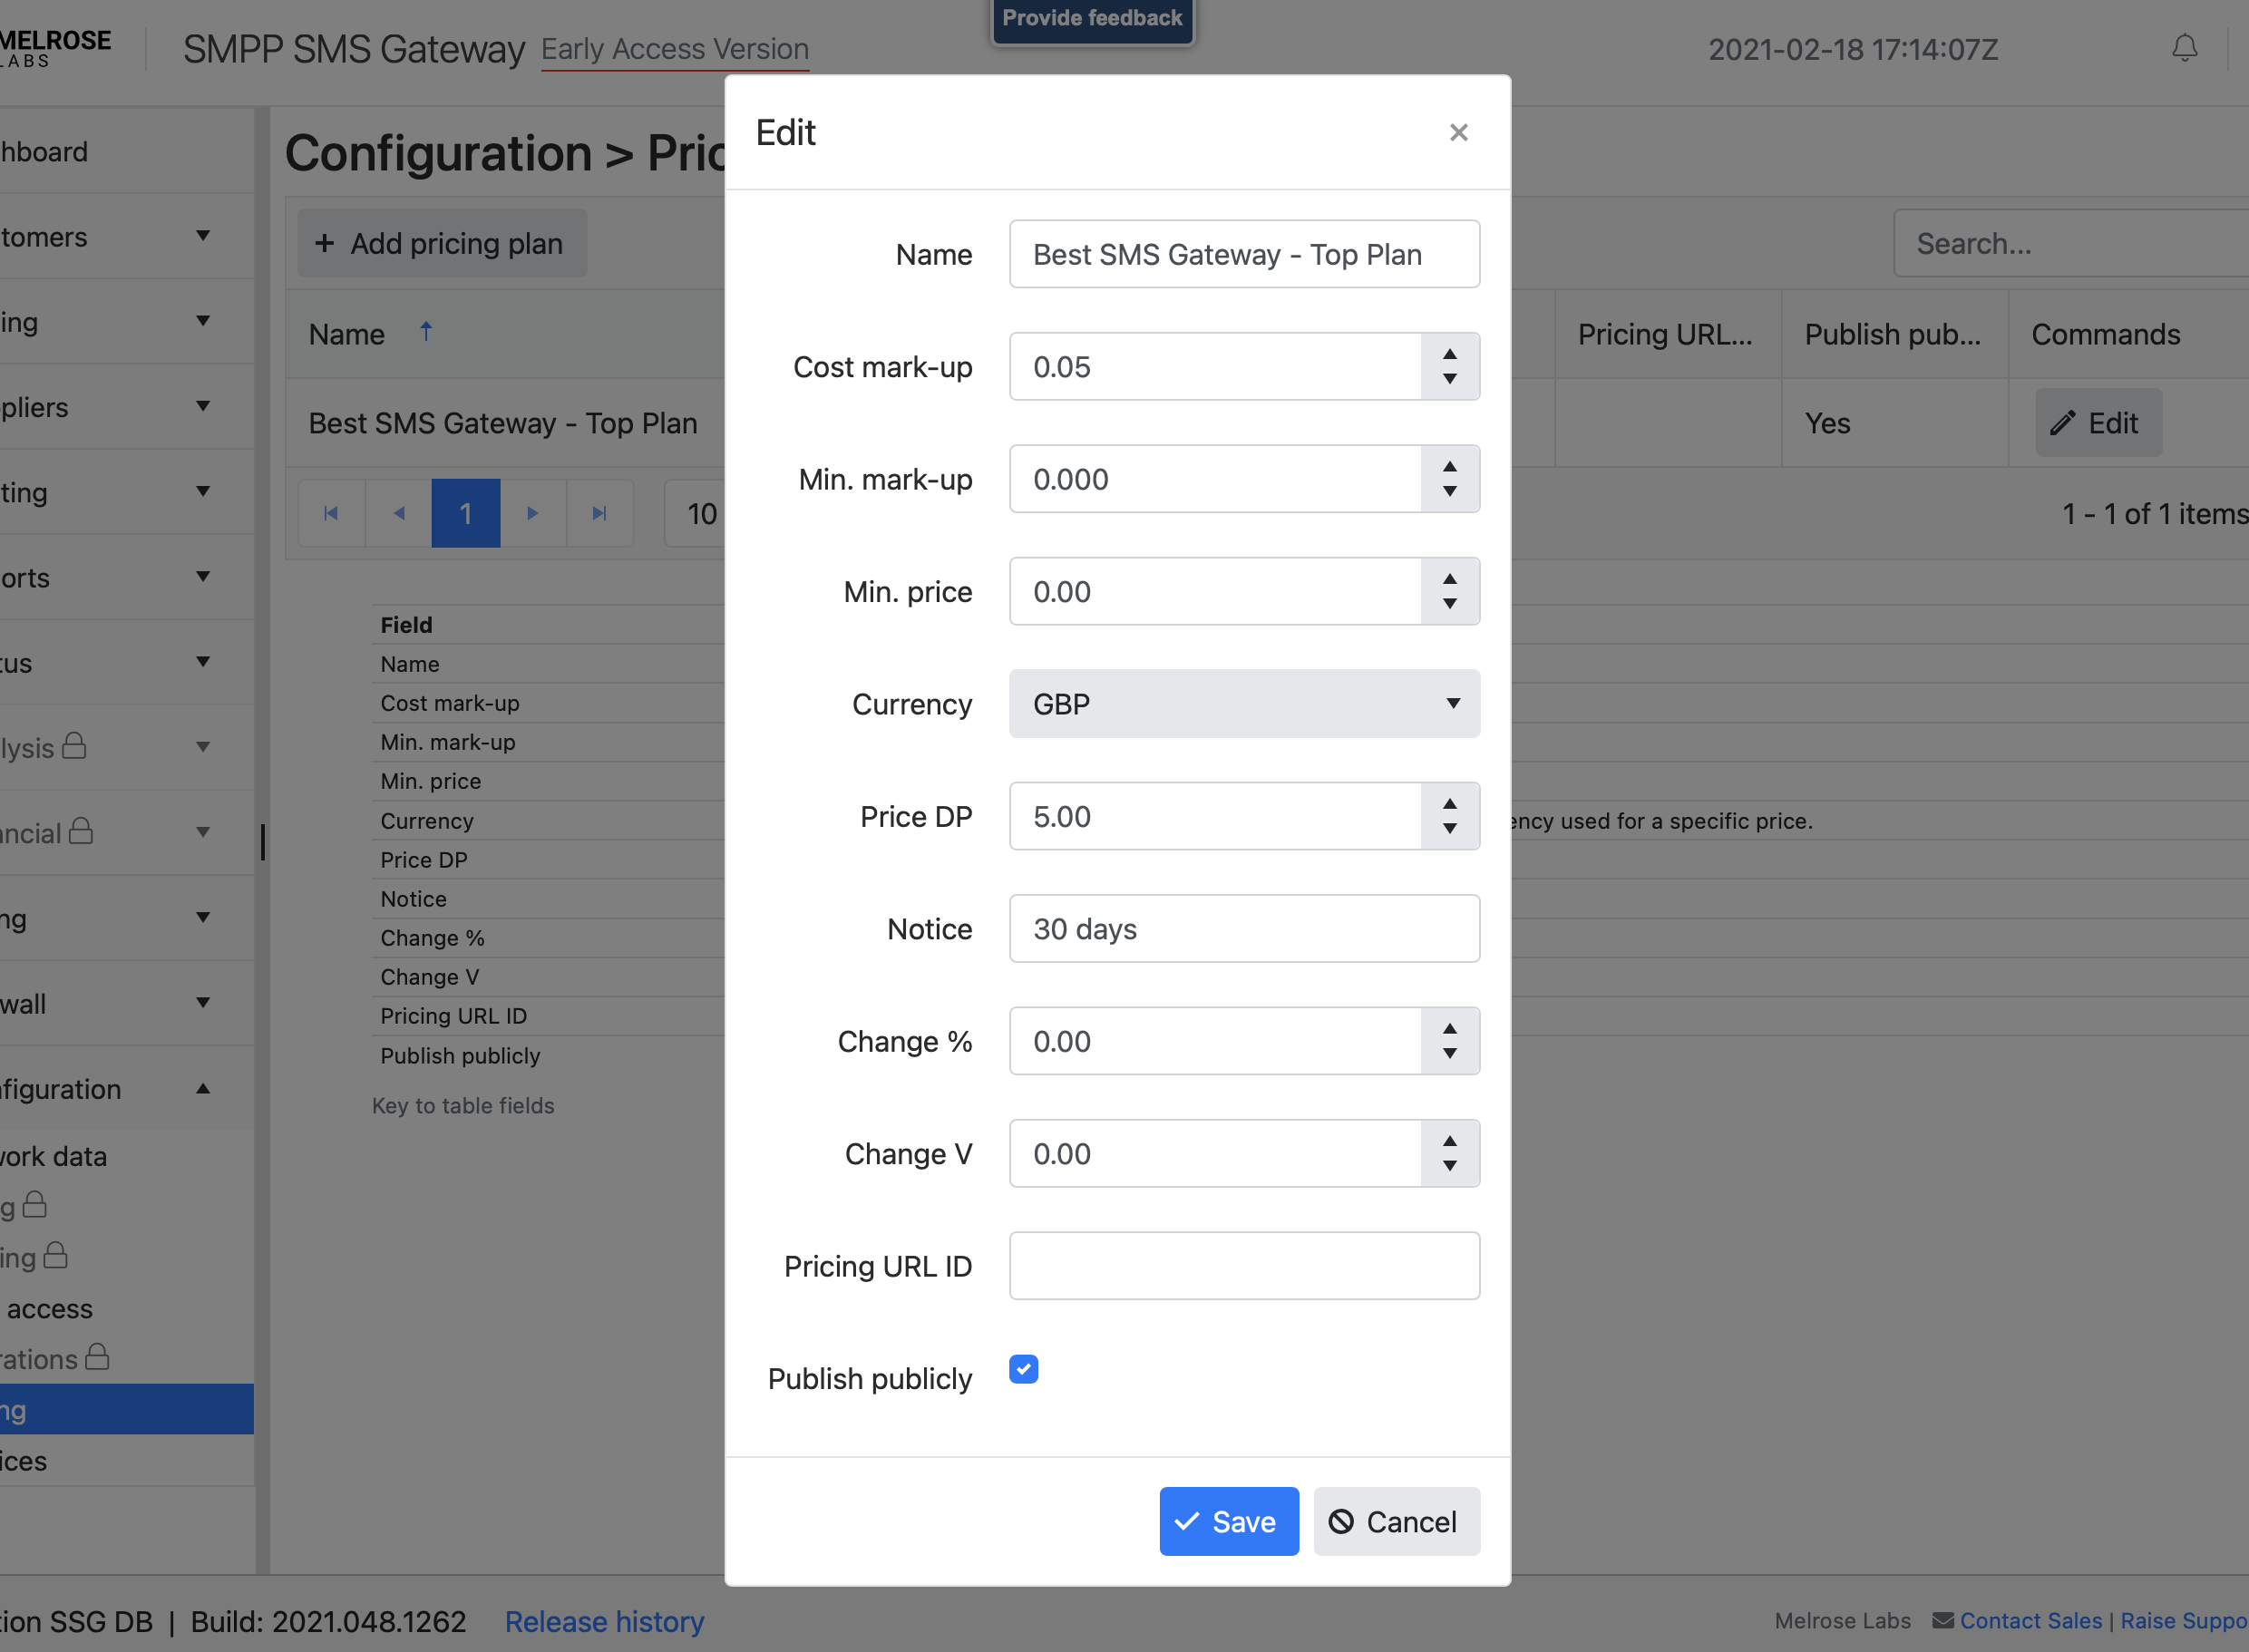This screenshot has width=2249, height=1652.
Task: Increase Min. price using up arrow
Action: pyautogui.click(x=1449, y=579)
